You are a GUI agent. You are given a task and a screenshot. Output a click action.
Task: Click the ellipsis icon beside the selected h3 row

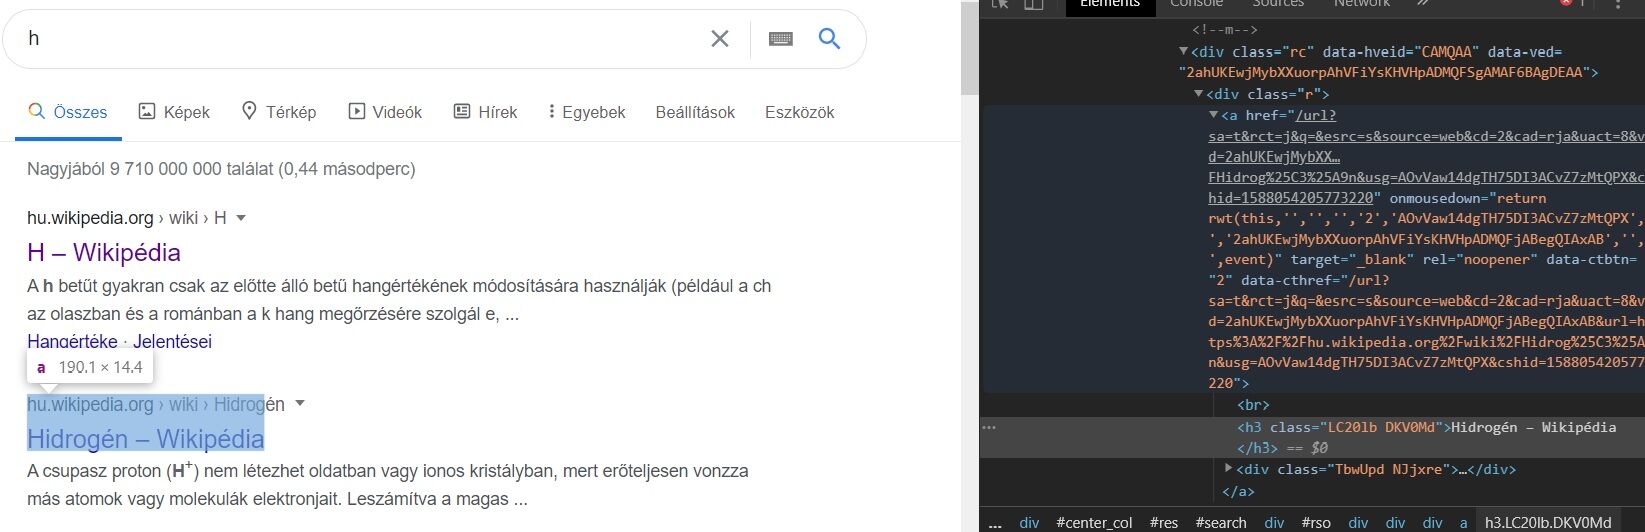[x=989, y=427]
